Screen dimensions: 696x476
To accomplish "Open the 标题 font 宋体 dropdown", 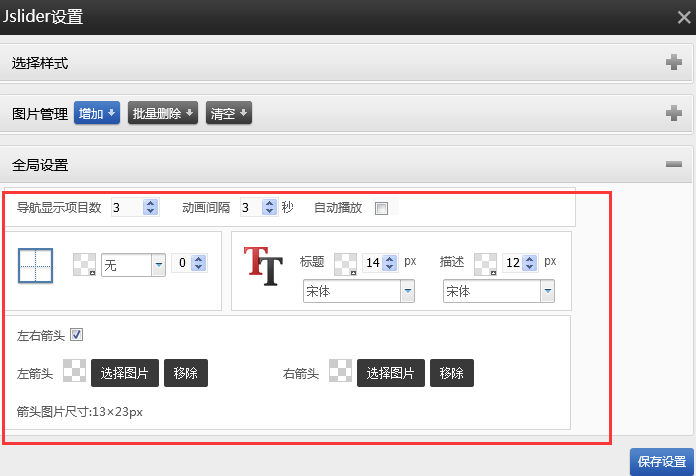I will point(359,291).
